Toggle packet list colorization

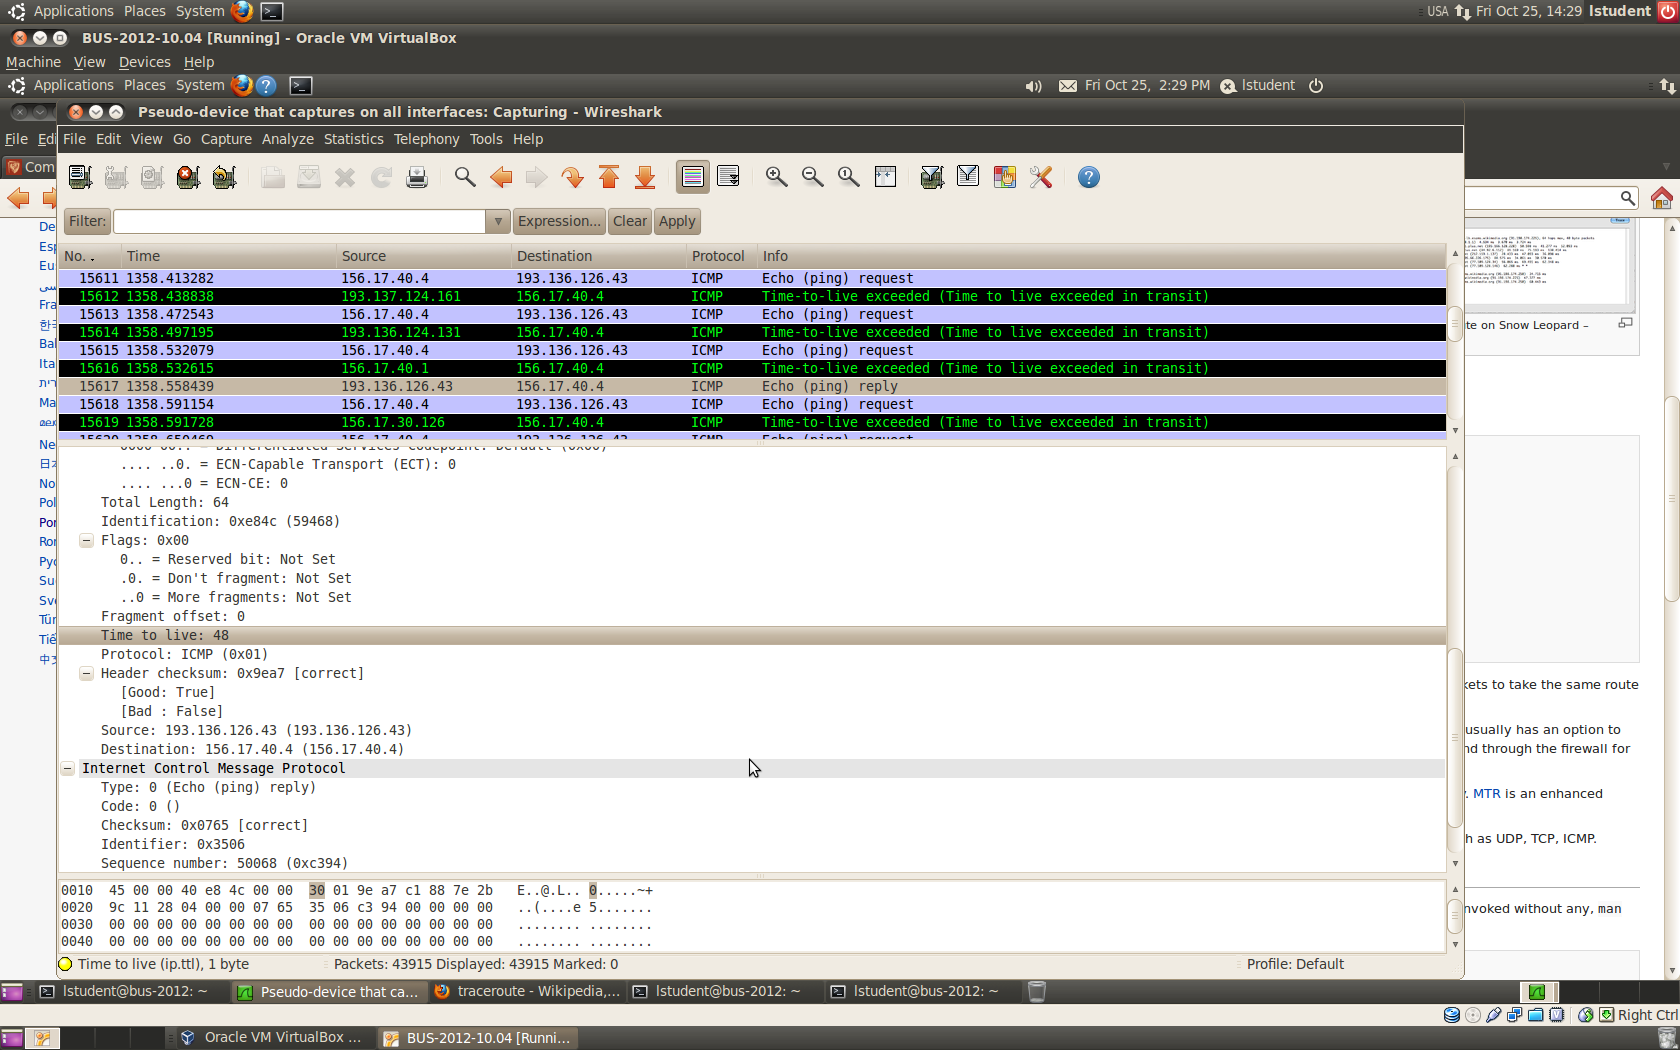click(692, 178)
